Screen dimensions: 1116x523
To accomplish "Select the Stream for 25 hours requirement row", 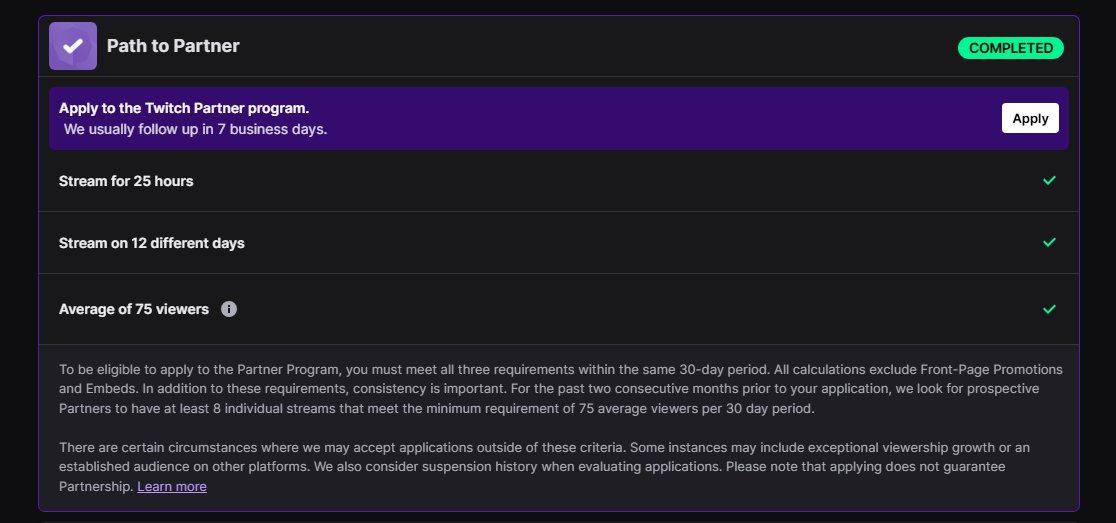I will pos(559,181).
